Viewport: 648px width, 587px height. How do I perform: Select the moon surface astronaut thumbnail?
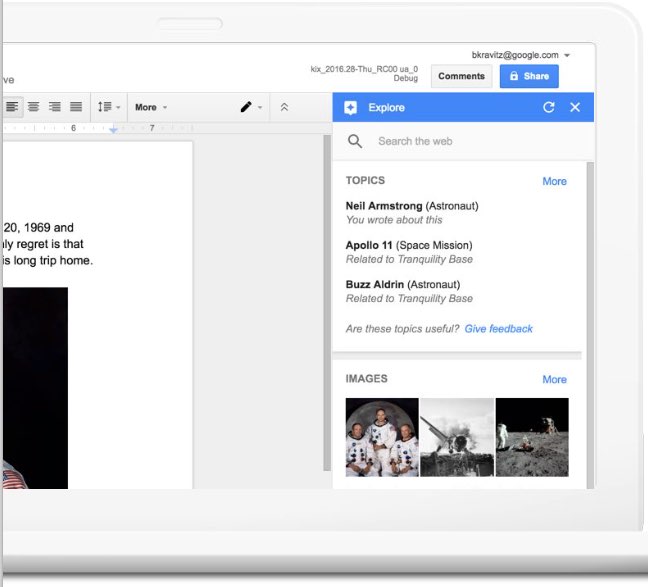click(532, 437)
